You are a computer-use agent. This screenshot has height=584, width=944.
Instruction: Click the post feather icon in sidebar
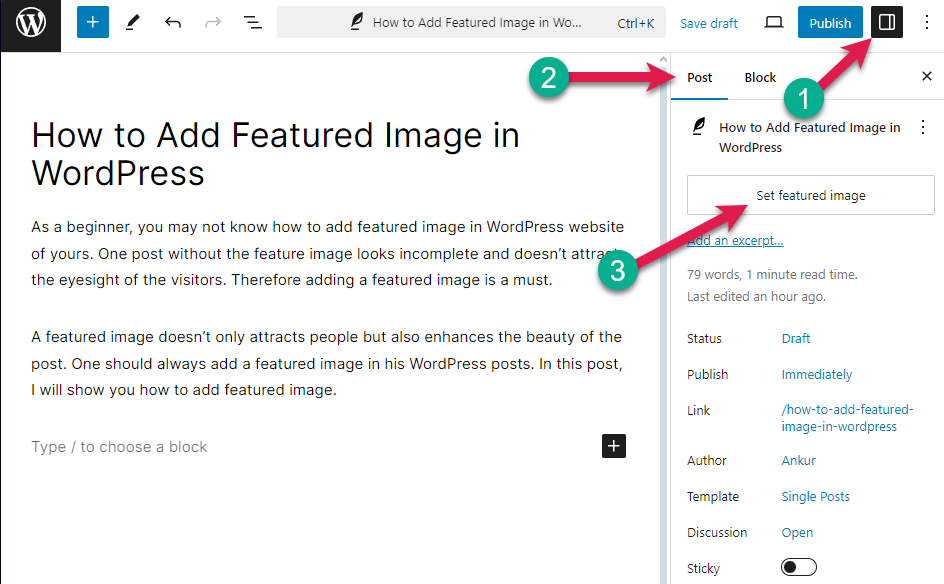tap(698, 127)
